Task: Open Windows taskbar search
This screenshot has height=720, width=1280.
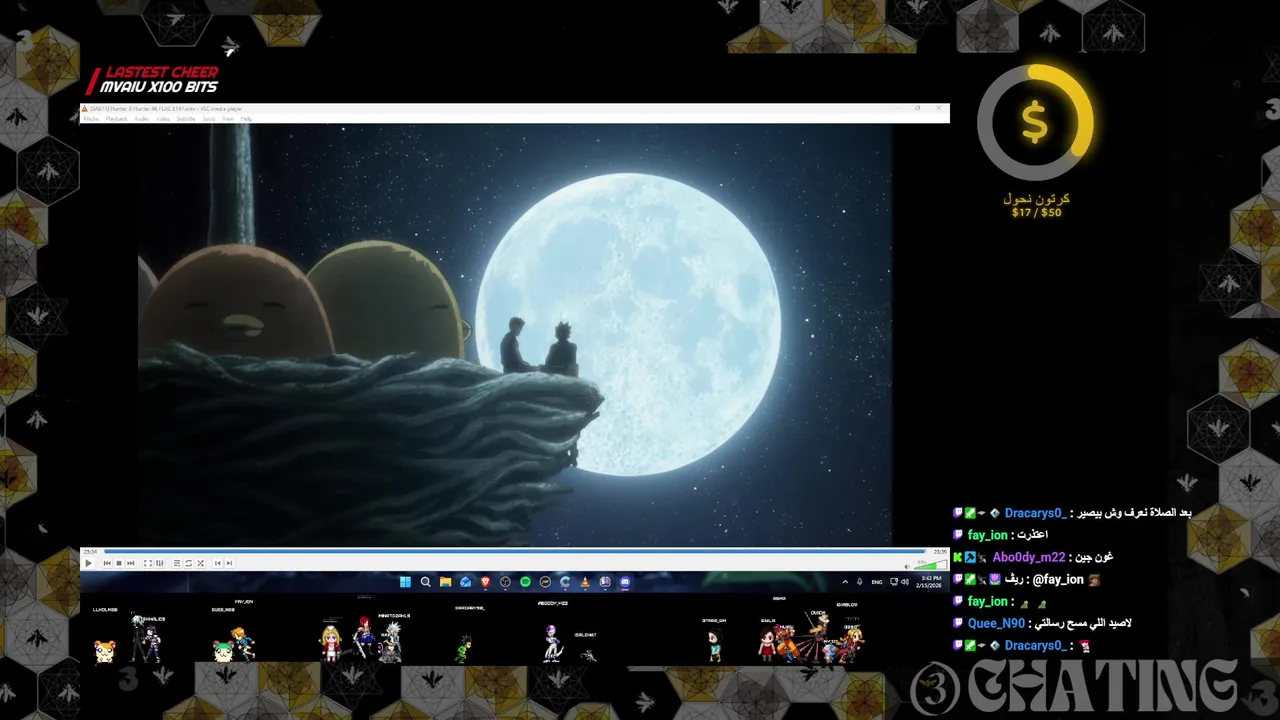Action: pos(425,582)
